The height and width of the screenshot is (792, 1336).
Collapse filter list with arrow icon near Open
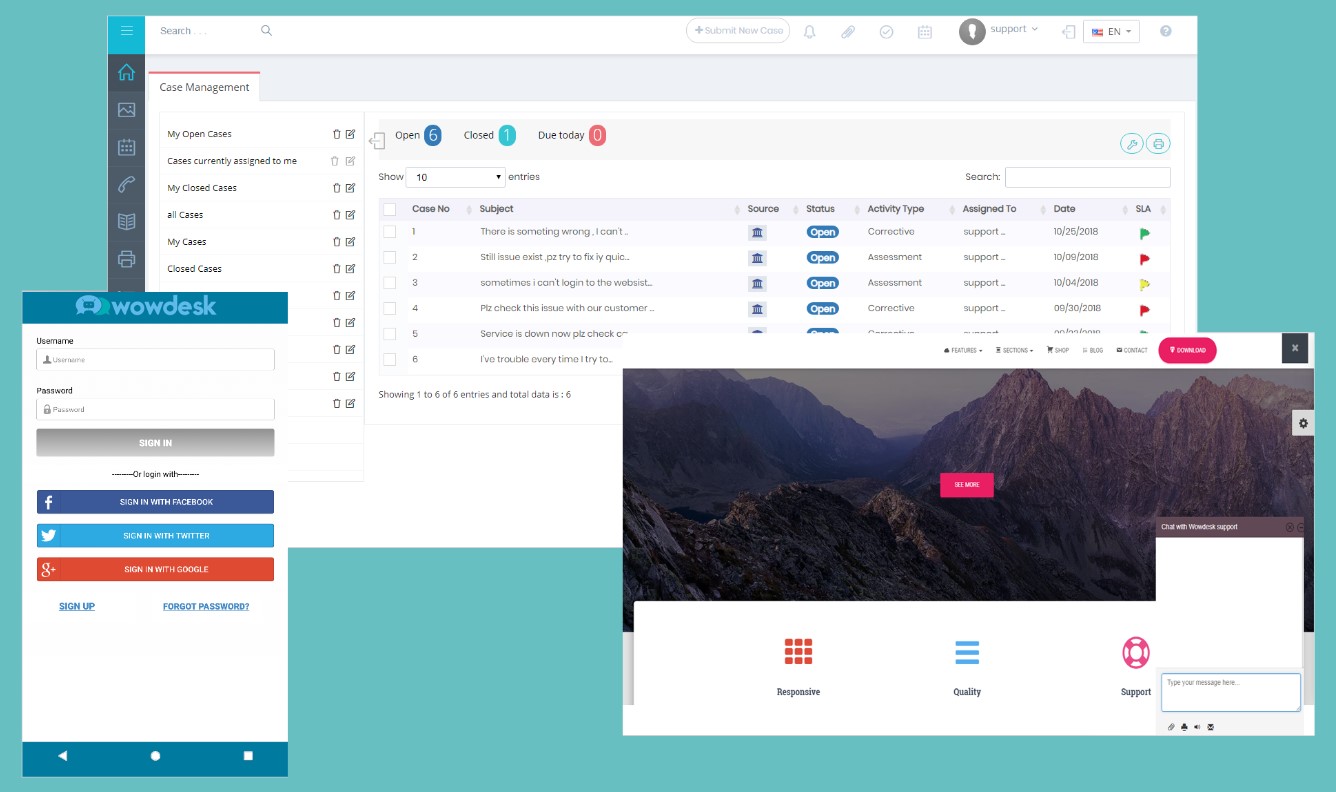coord(377,141)
